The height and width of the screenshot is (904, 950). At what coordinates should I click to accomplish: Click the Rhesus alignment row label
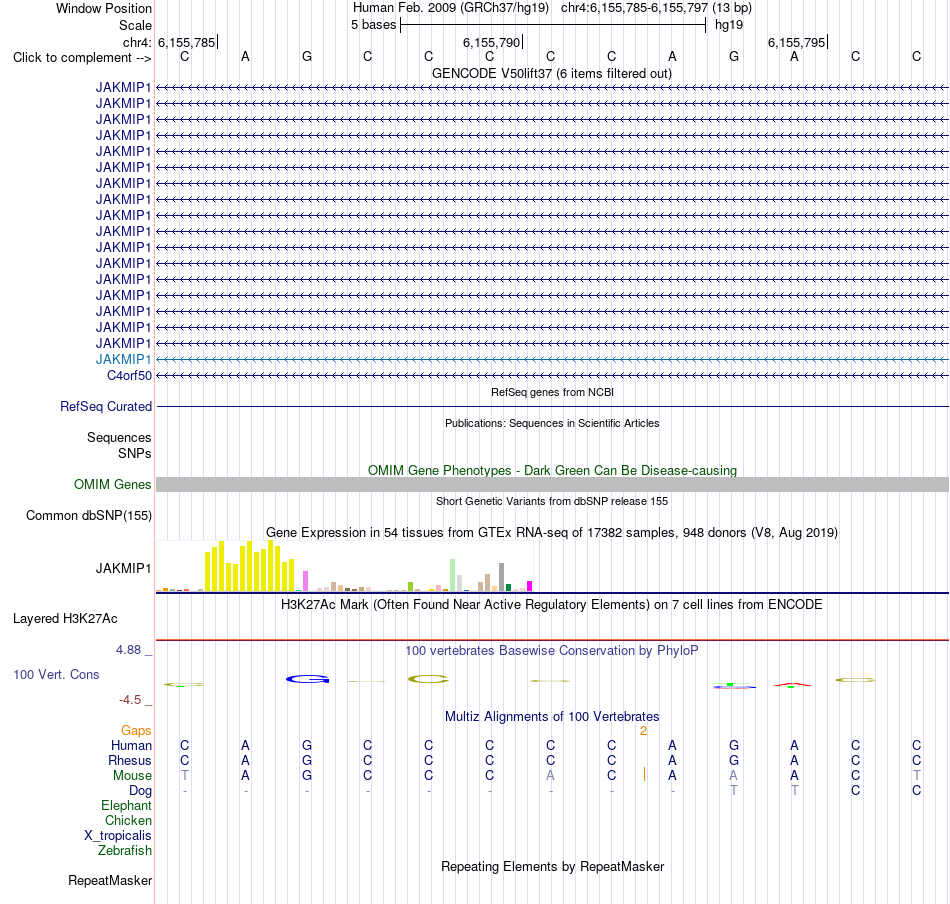[130, 760]
